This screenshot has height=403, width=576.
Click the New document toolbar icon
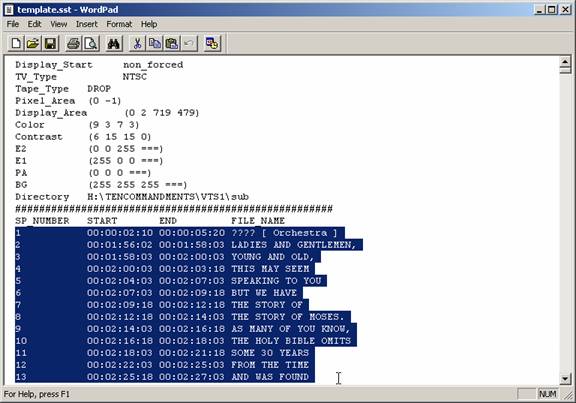point(16,43)
